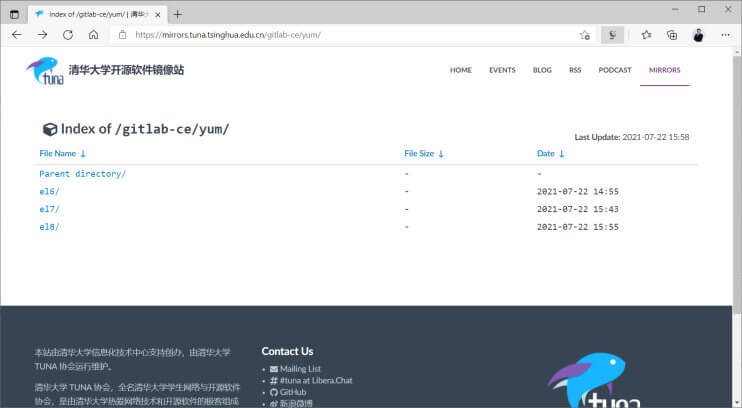Click the vertical page scrollbar
742x408 pixels.
(737, 185)
